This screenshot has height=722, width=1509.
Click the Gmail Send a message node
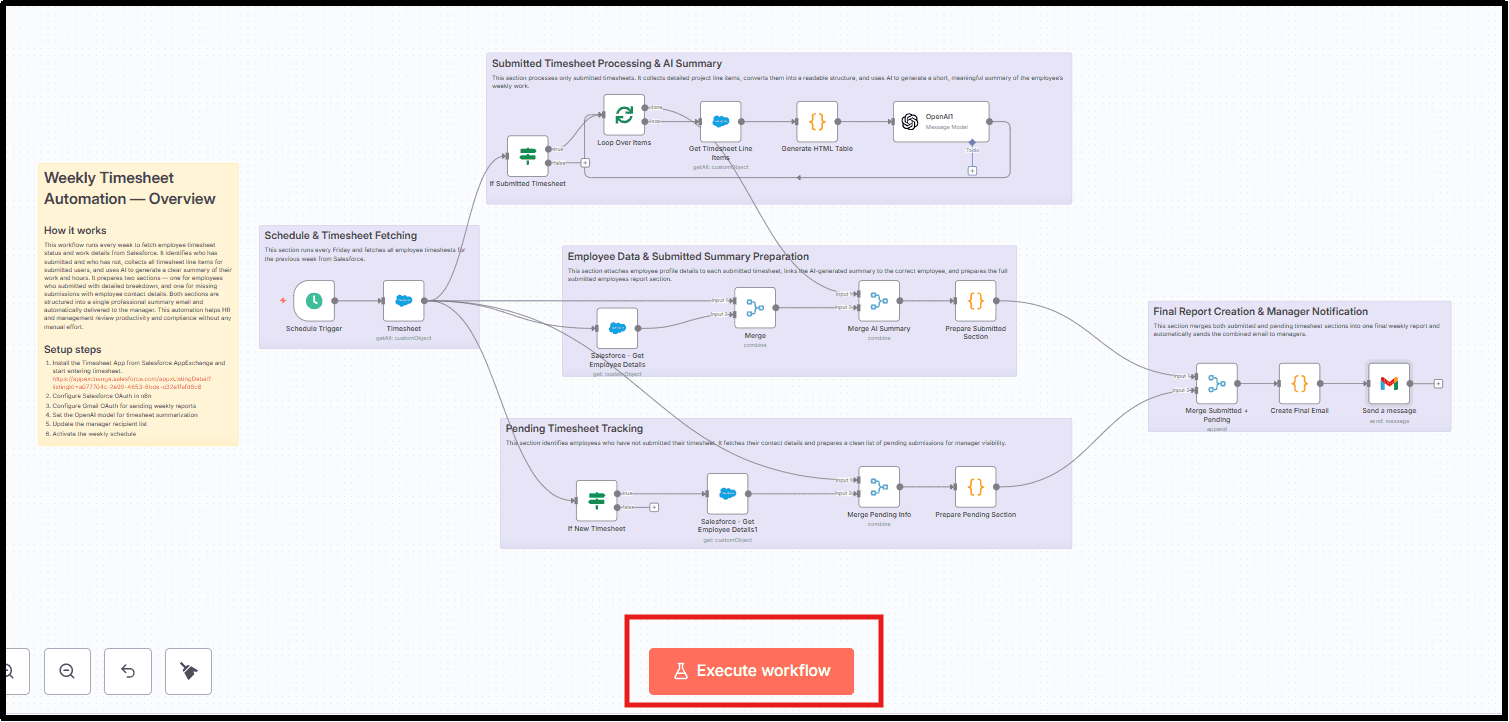[x=1388, y=383]
